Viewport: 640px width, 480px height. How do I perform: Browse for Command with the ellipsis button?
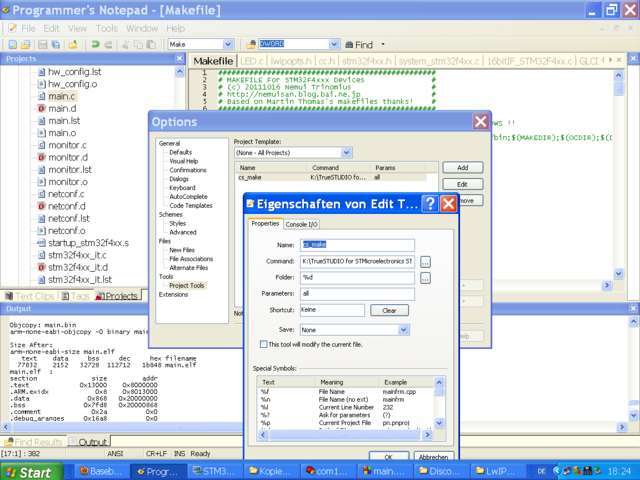coord(425,262)
